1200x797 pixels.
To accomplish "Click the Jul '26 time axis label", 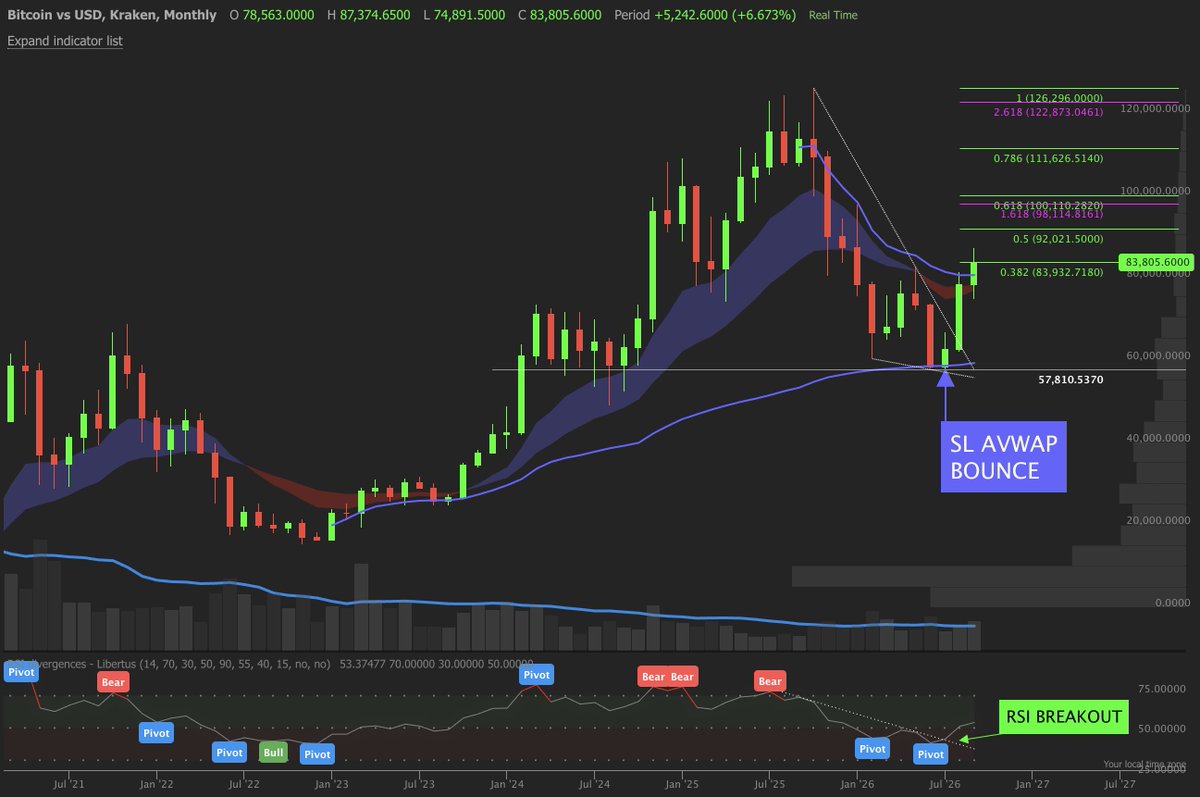I will pos(945,785).
